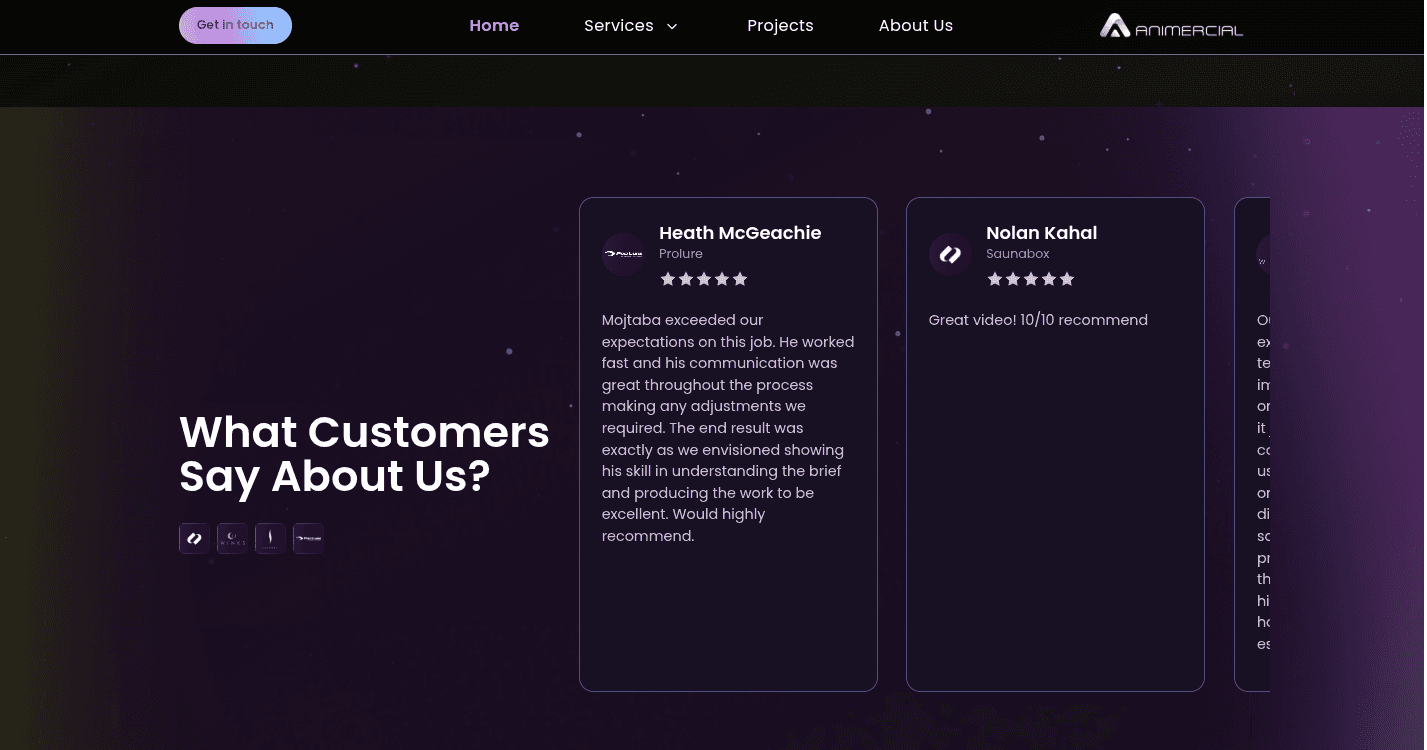
Task: Expand the Services dropdown chevron
Action: tap(672, 26)
